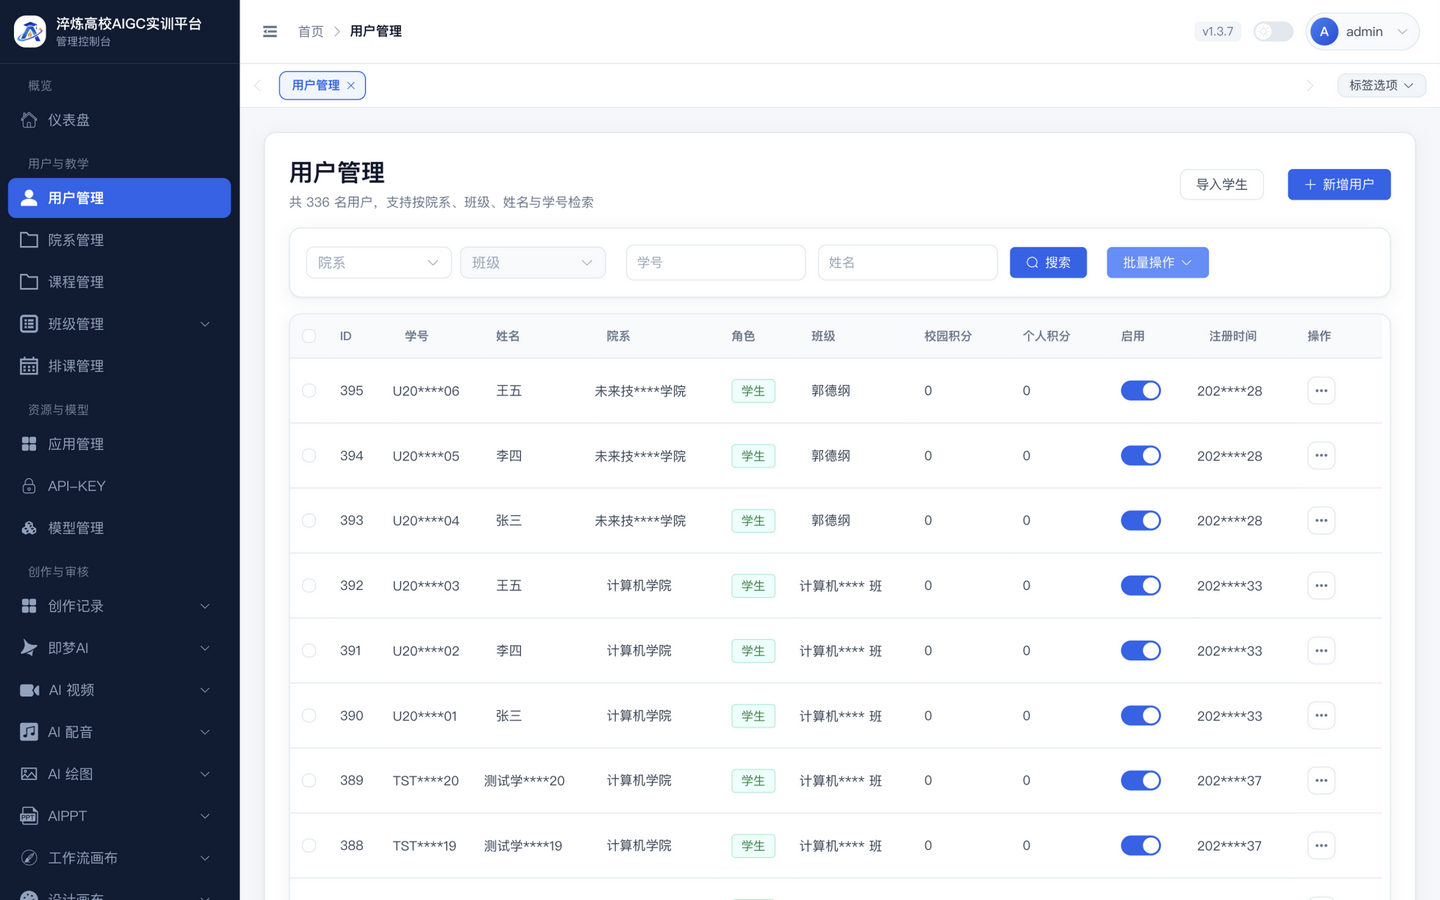Expand the 创作记录 sidebar menu

(x=205, y=606)
